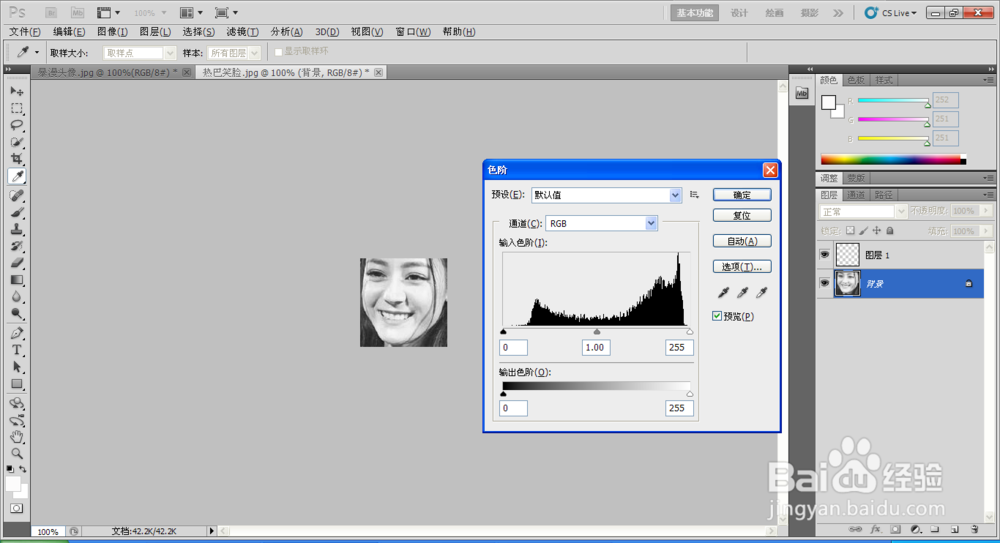
Task: Select the Clone Stamp tool
Action: pyautogui.click(x=17, y=229)
